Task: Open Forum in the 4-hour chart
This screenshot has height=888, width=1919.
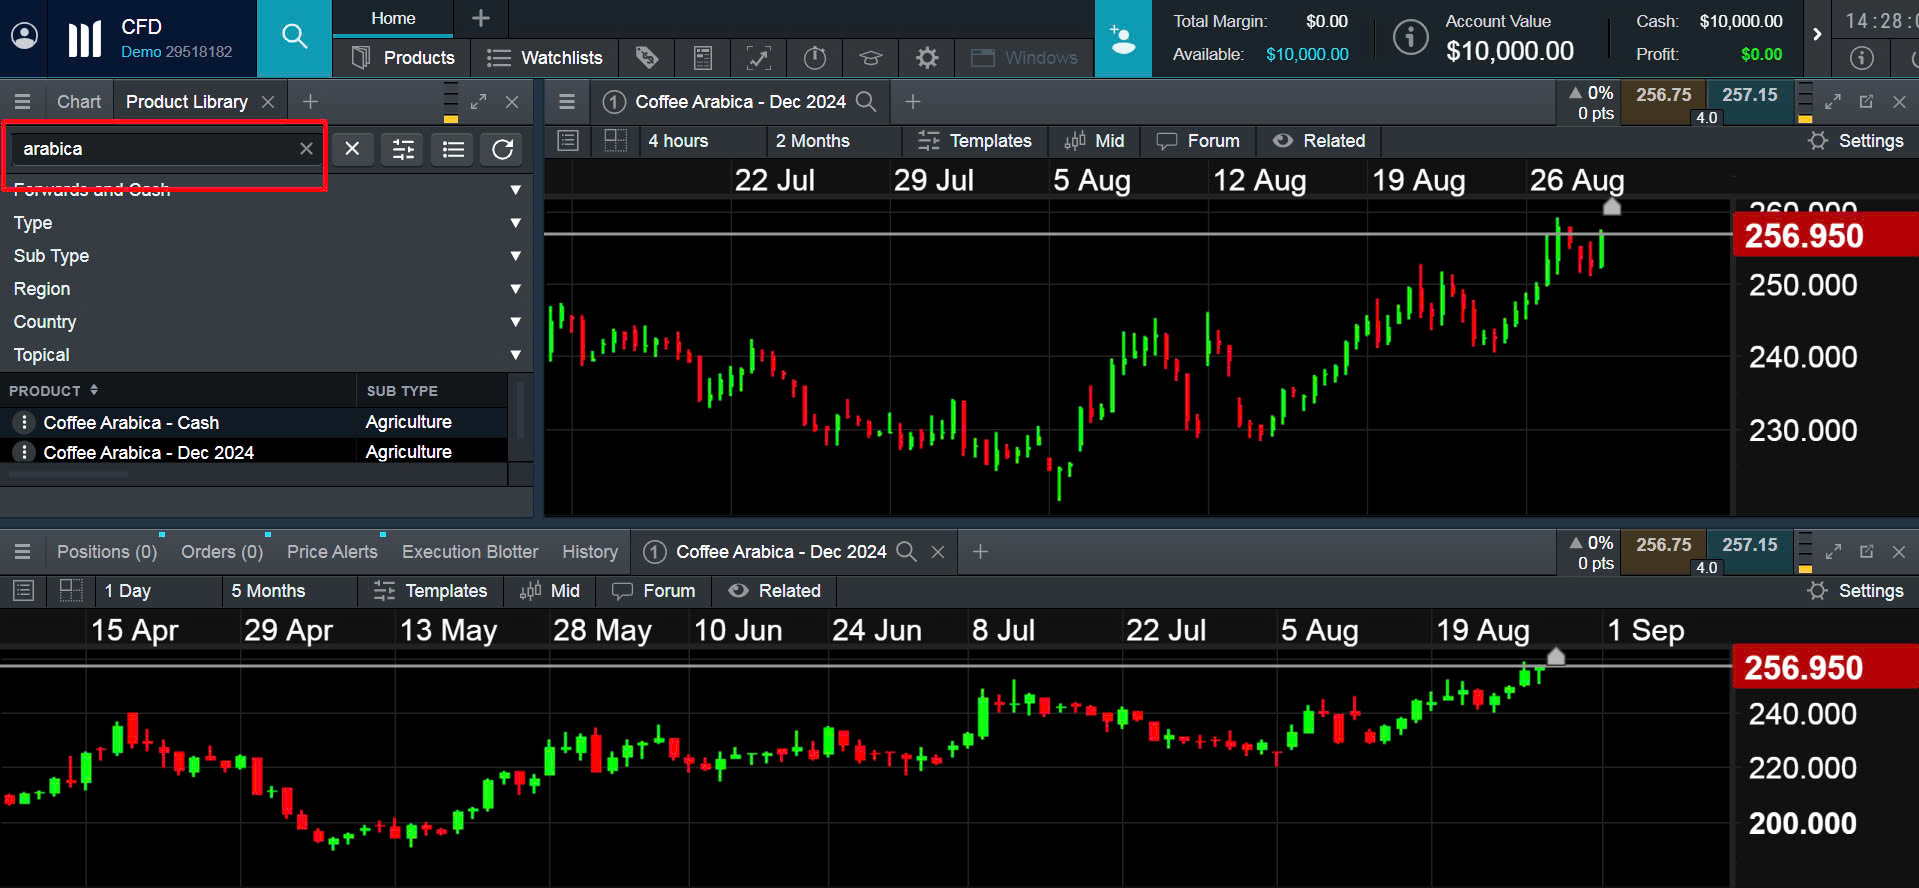Action: point(1198,141)
